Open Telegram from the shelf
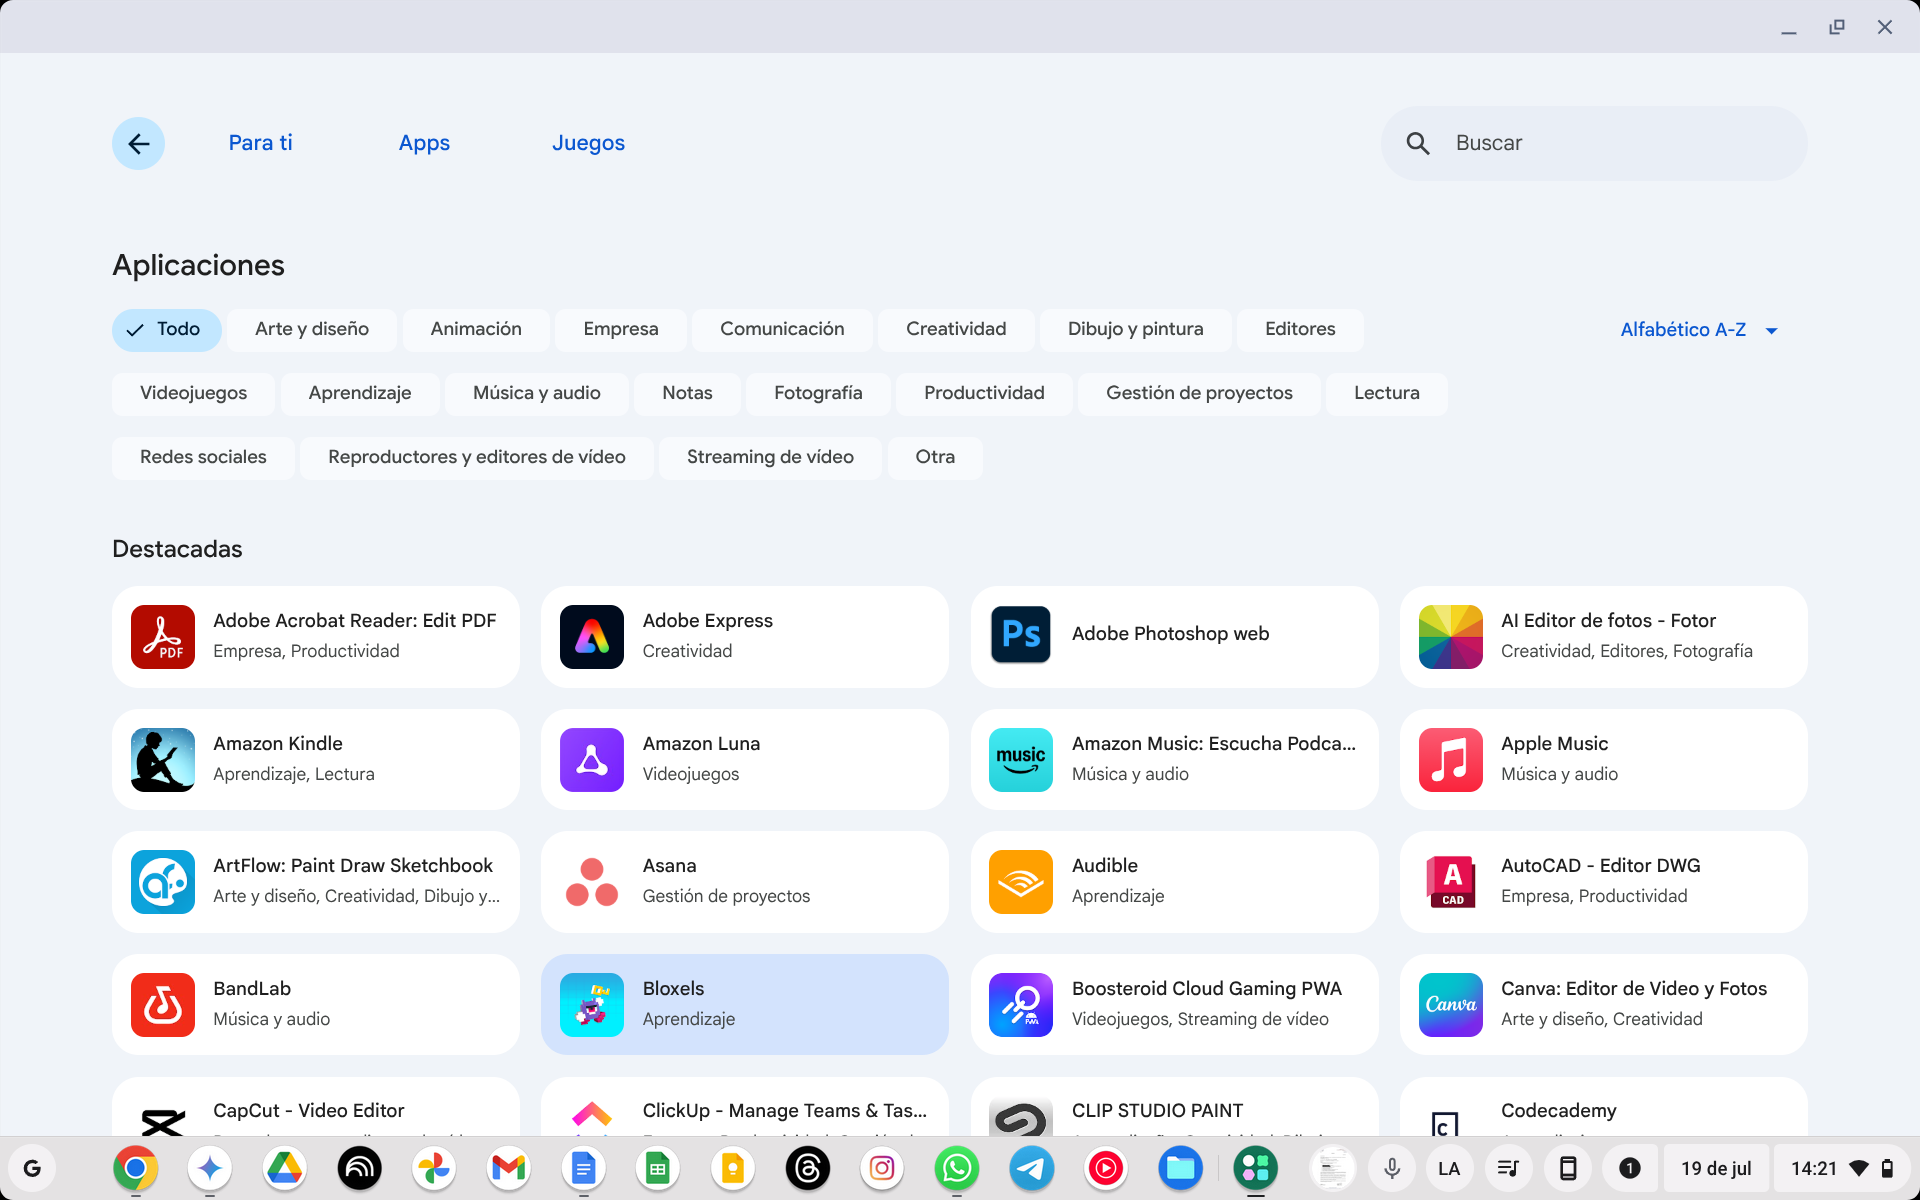 (x=1032, y=1168)
